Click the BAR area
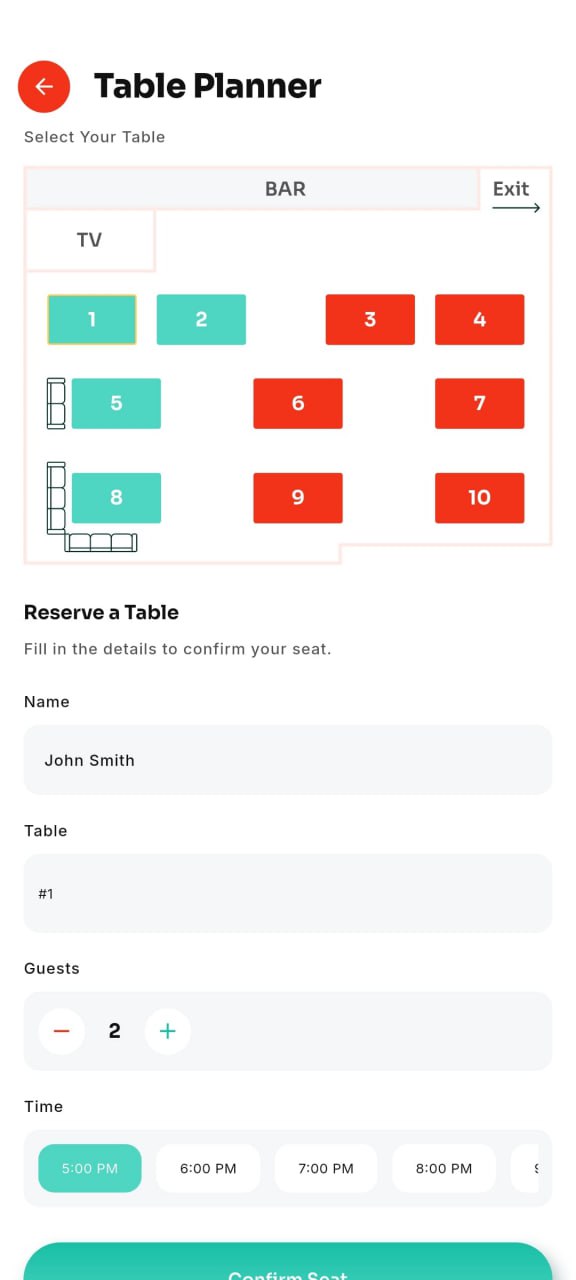 (286, 188)
